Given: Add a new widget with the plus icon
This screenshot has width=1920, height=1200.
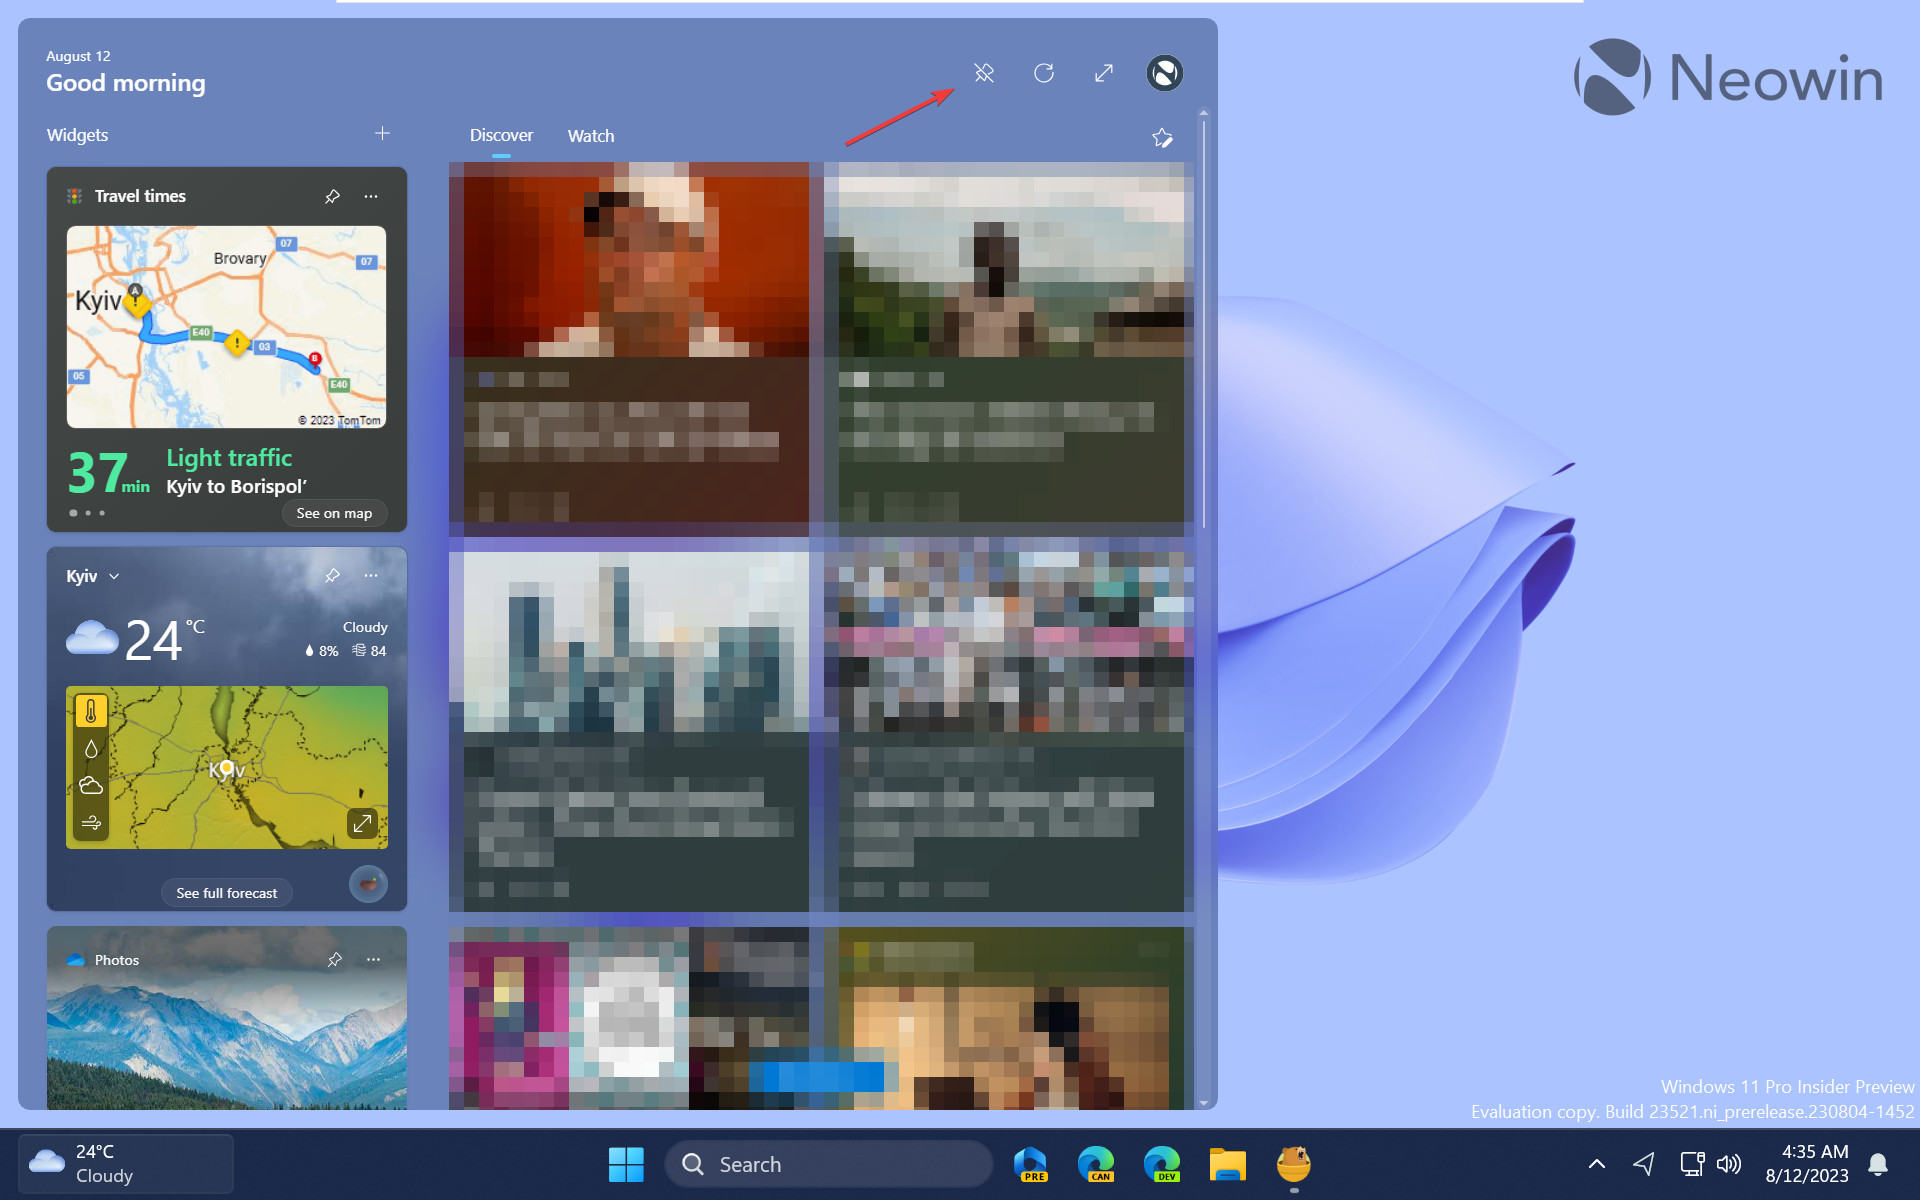Looking at the screenshot, I should 383,132.
